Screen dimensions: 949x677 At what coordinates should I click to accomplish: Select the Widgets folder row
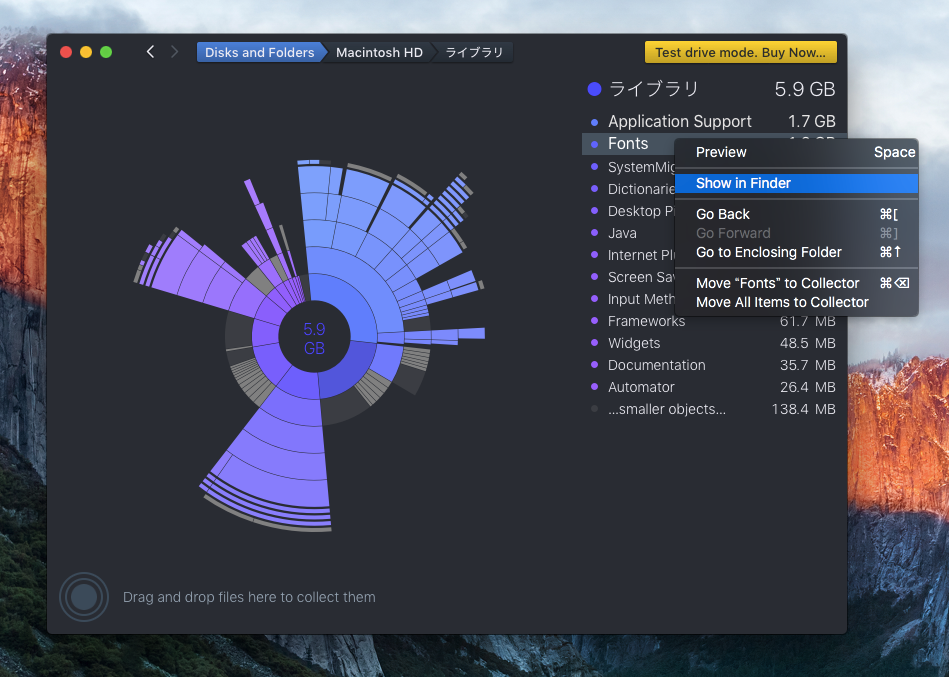click(714, 343)
